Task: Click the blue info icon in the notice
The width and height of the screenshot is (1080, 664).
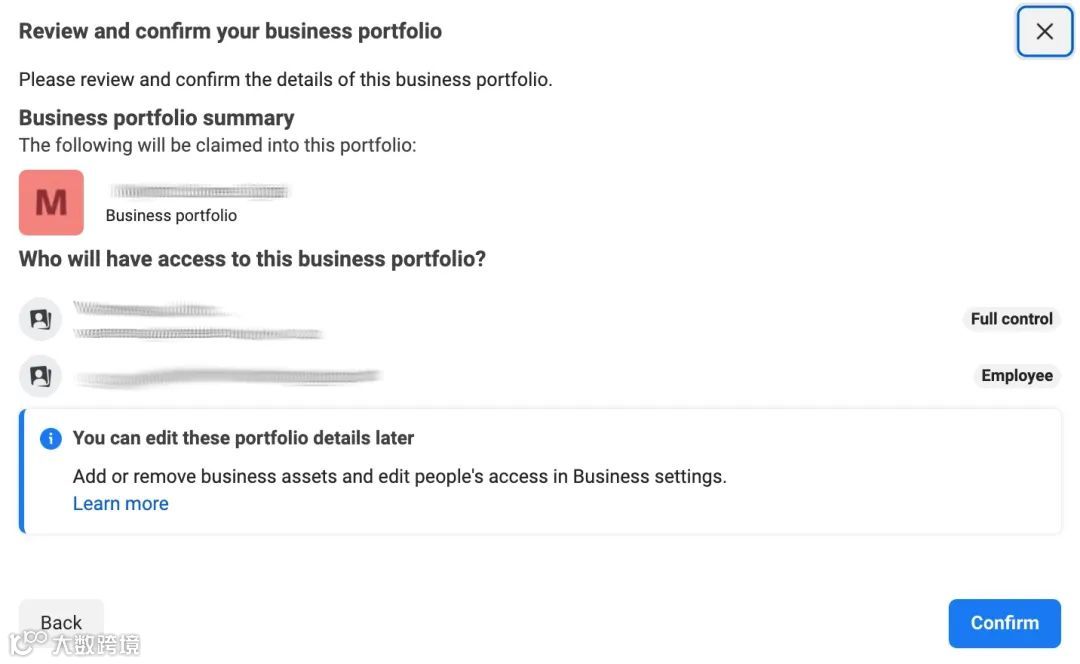Action: (50, 439)
